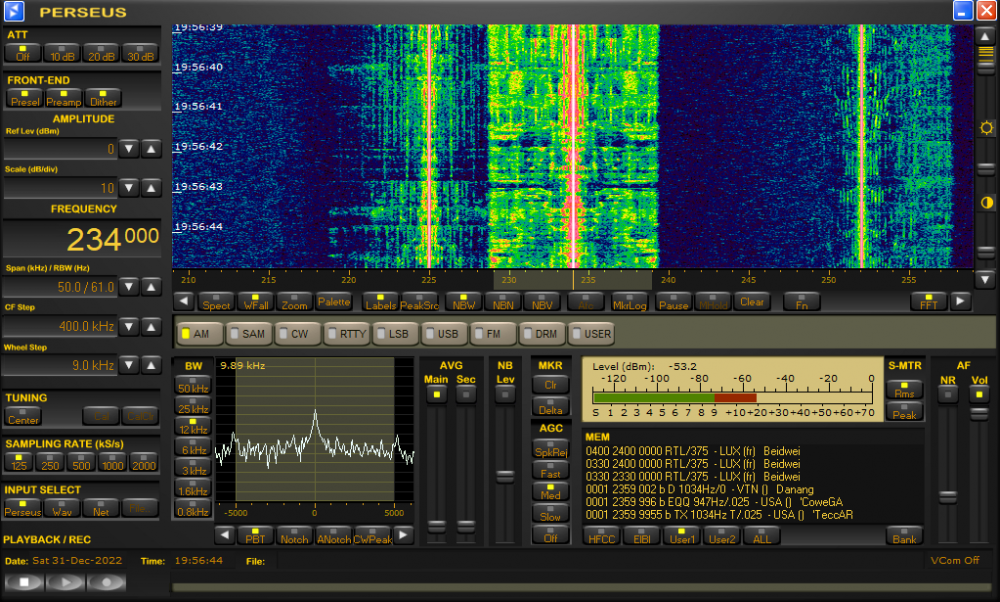
Task: Click the Bank button in memory panel
Action: 904,537
